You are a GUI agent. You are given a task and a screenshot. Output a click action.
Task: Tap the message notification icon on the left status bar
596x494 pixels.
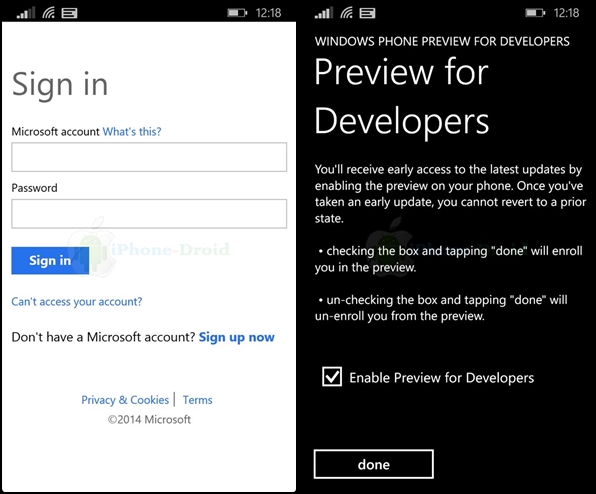point(70,13)
